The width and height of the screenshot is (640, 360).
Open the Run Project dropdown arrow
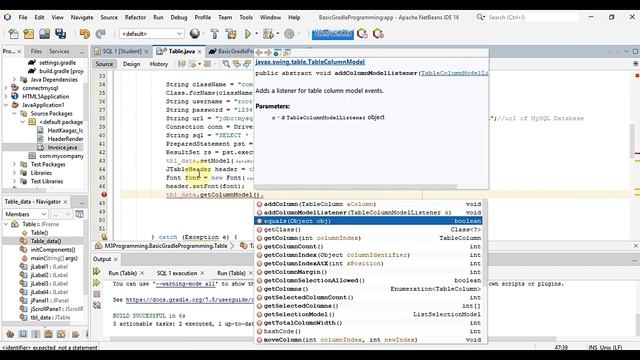(256, 34)
